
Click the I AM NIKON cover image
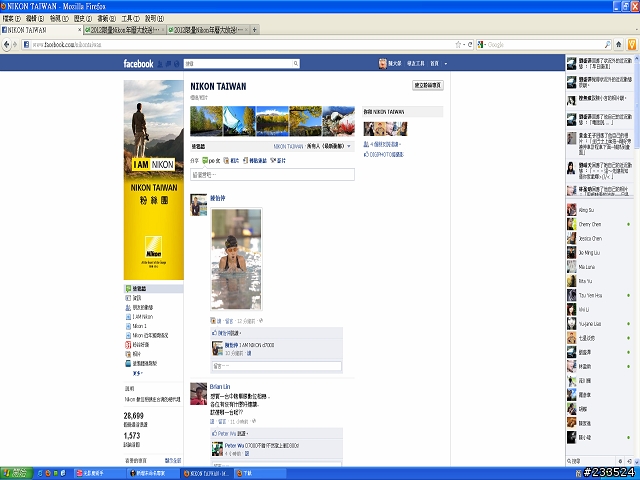[x=153, y=180]
